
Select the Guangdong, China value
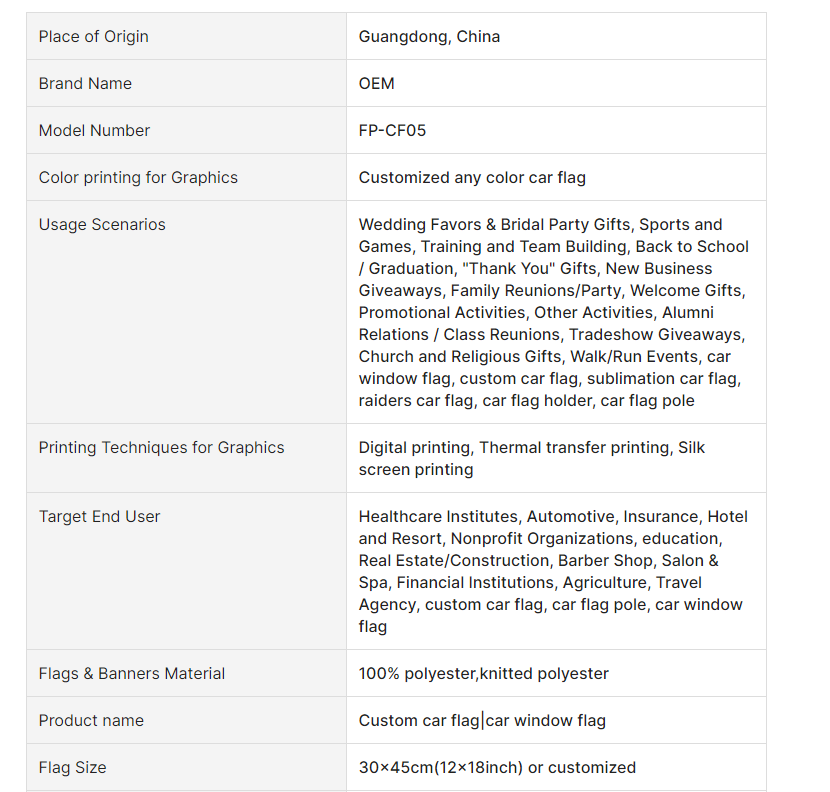429,37
